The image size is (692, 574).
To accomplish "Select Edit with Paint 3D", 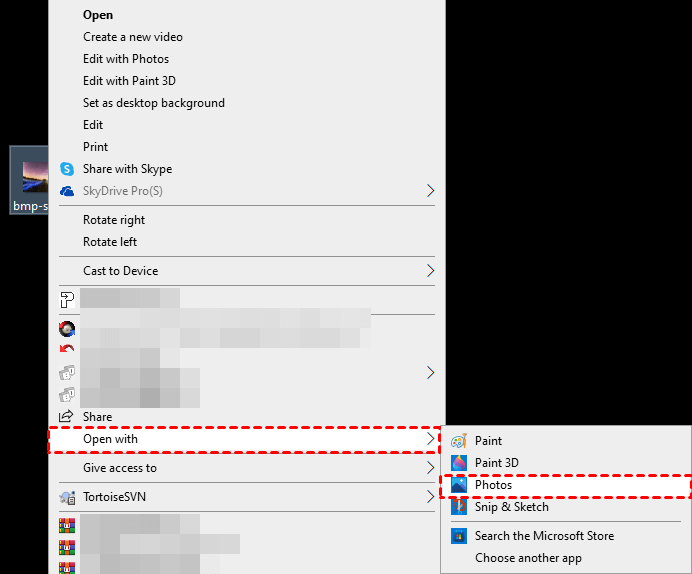I will 129,81.
